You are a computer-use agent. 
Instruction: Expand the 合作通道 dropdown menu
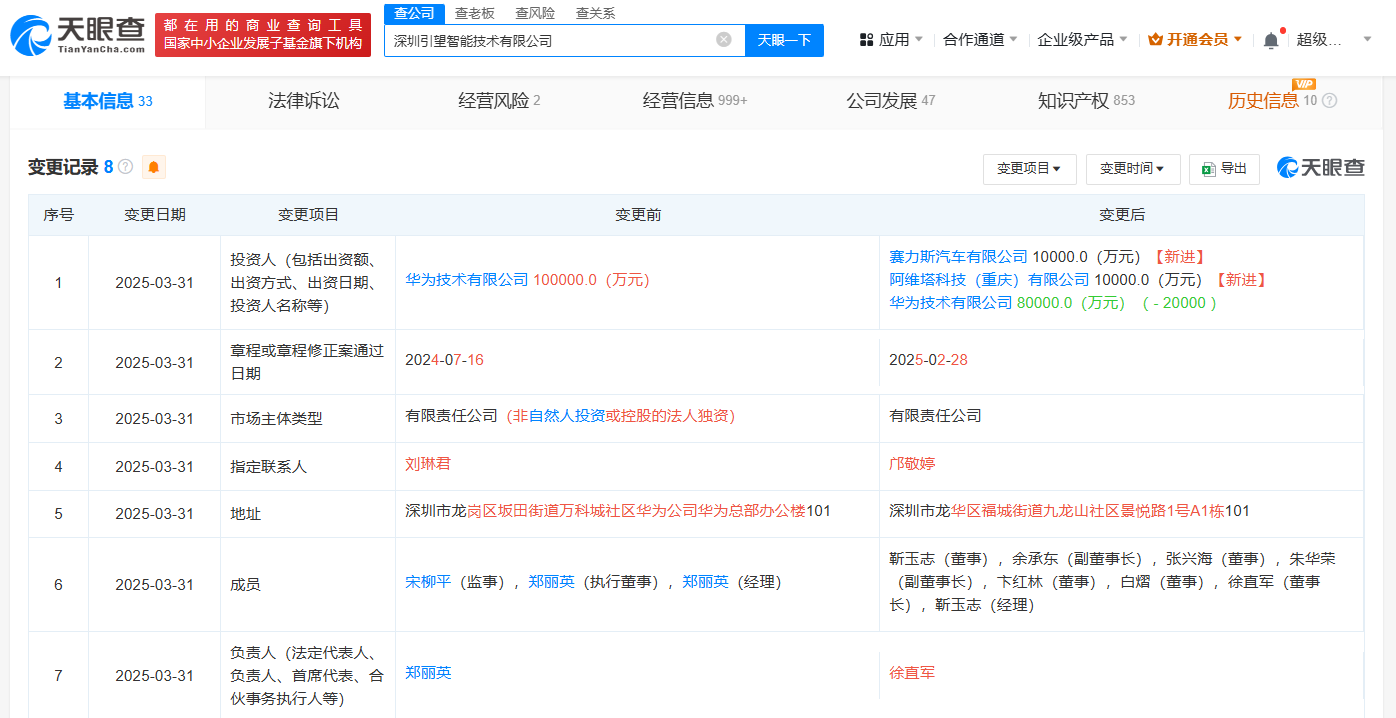pyautogui.click(x=980, y=40)
